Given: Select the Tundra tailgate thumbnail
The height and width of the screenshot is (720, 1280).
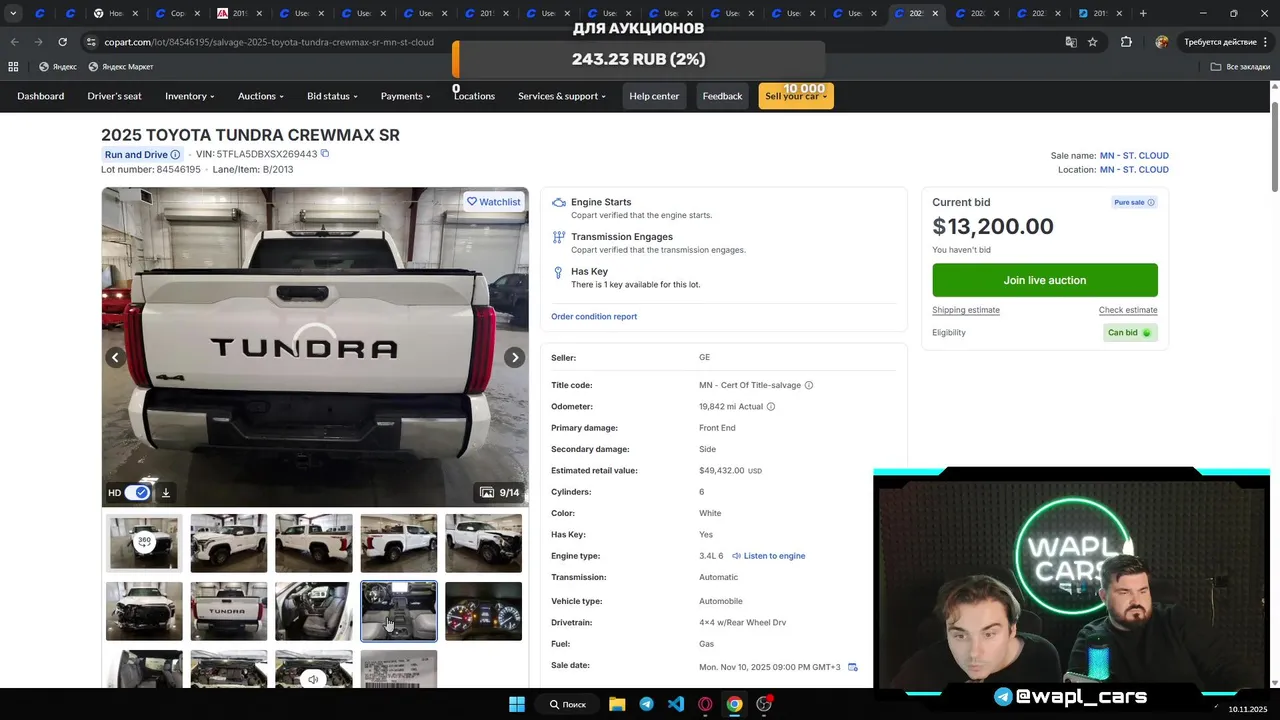Looking at the screenshot, I should [x=229, y=611].
